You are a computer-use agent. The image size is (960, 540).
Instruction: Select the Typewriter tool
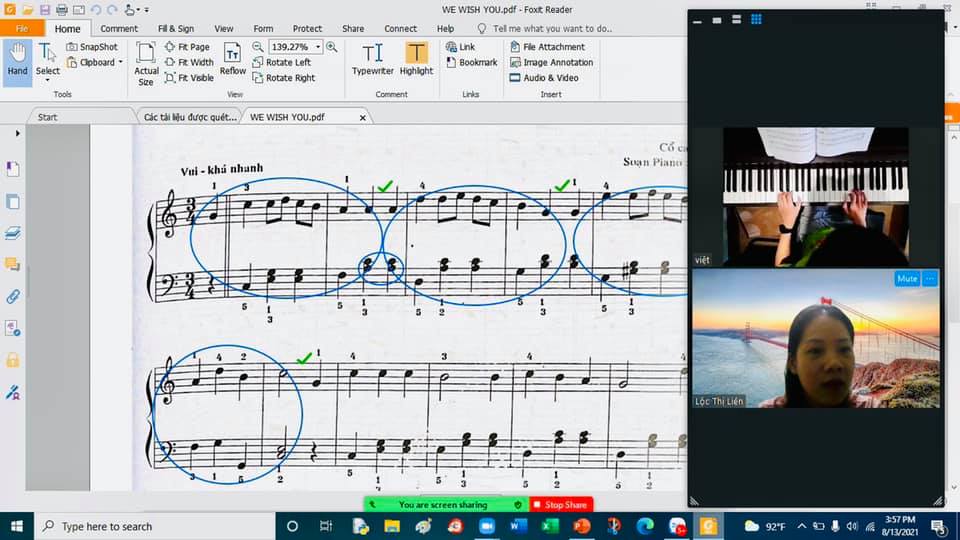pos(372,59)
